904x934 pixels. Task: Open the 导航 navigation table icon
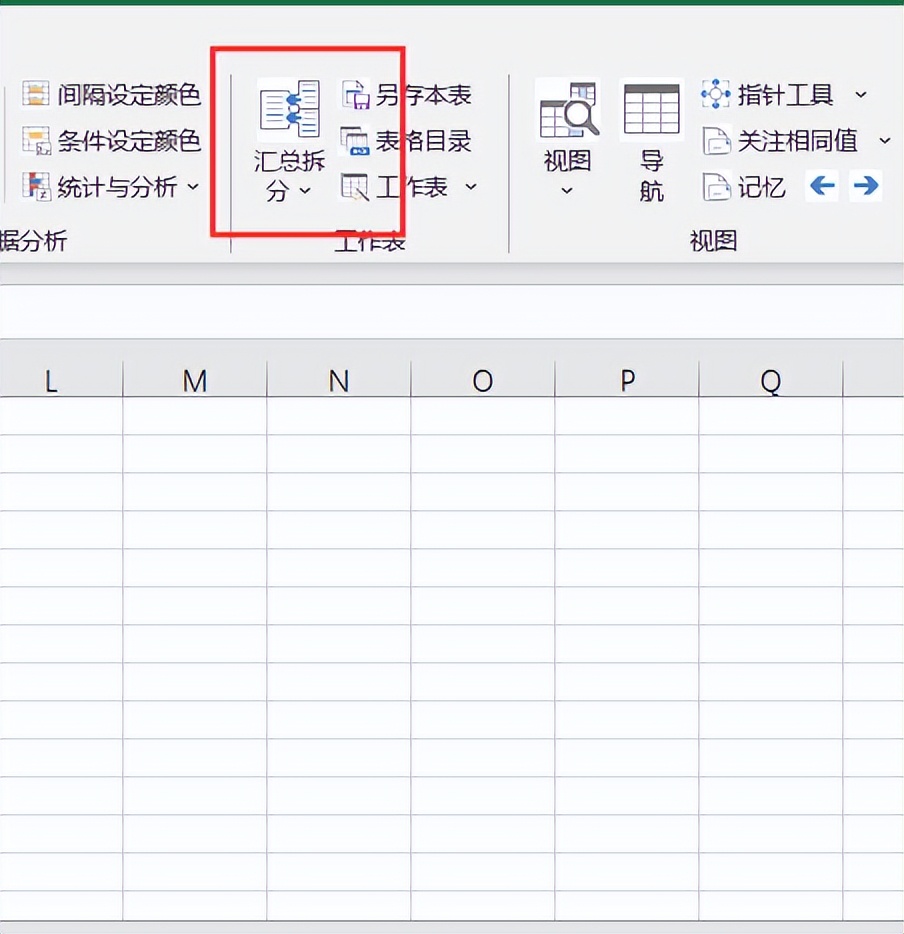651,110
